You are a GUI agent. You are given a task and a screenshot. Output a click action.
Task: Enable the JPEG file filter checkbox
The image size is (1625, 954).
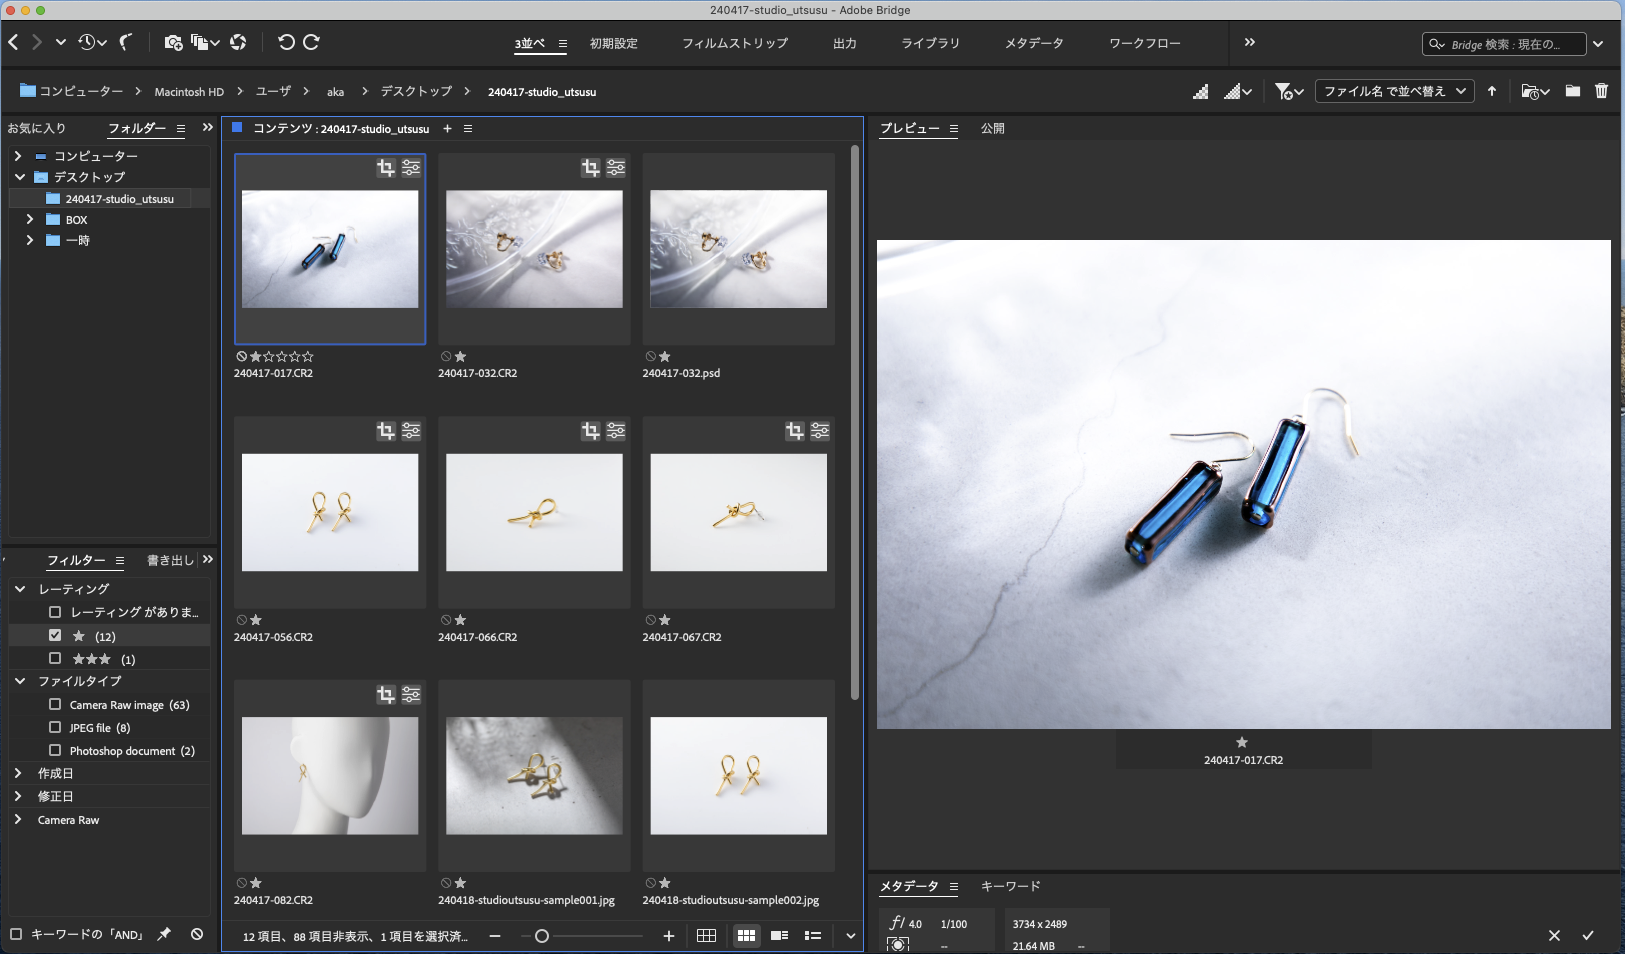coord(55,727)
